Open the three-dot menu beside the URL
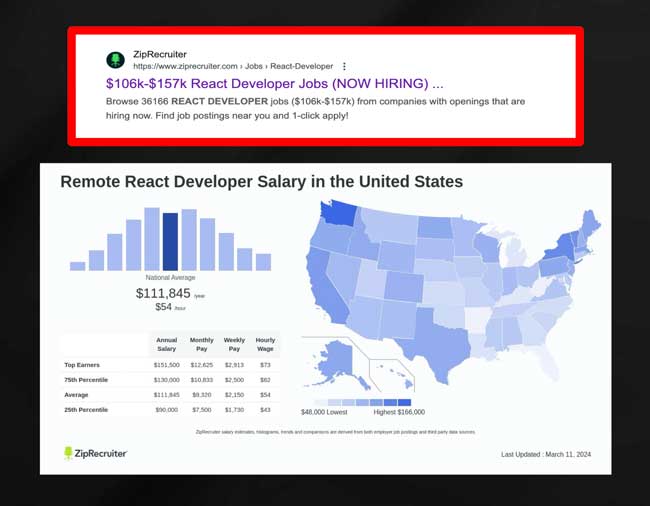This screenshot has height=506, width=650. (x=344, y=66)
